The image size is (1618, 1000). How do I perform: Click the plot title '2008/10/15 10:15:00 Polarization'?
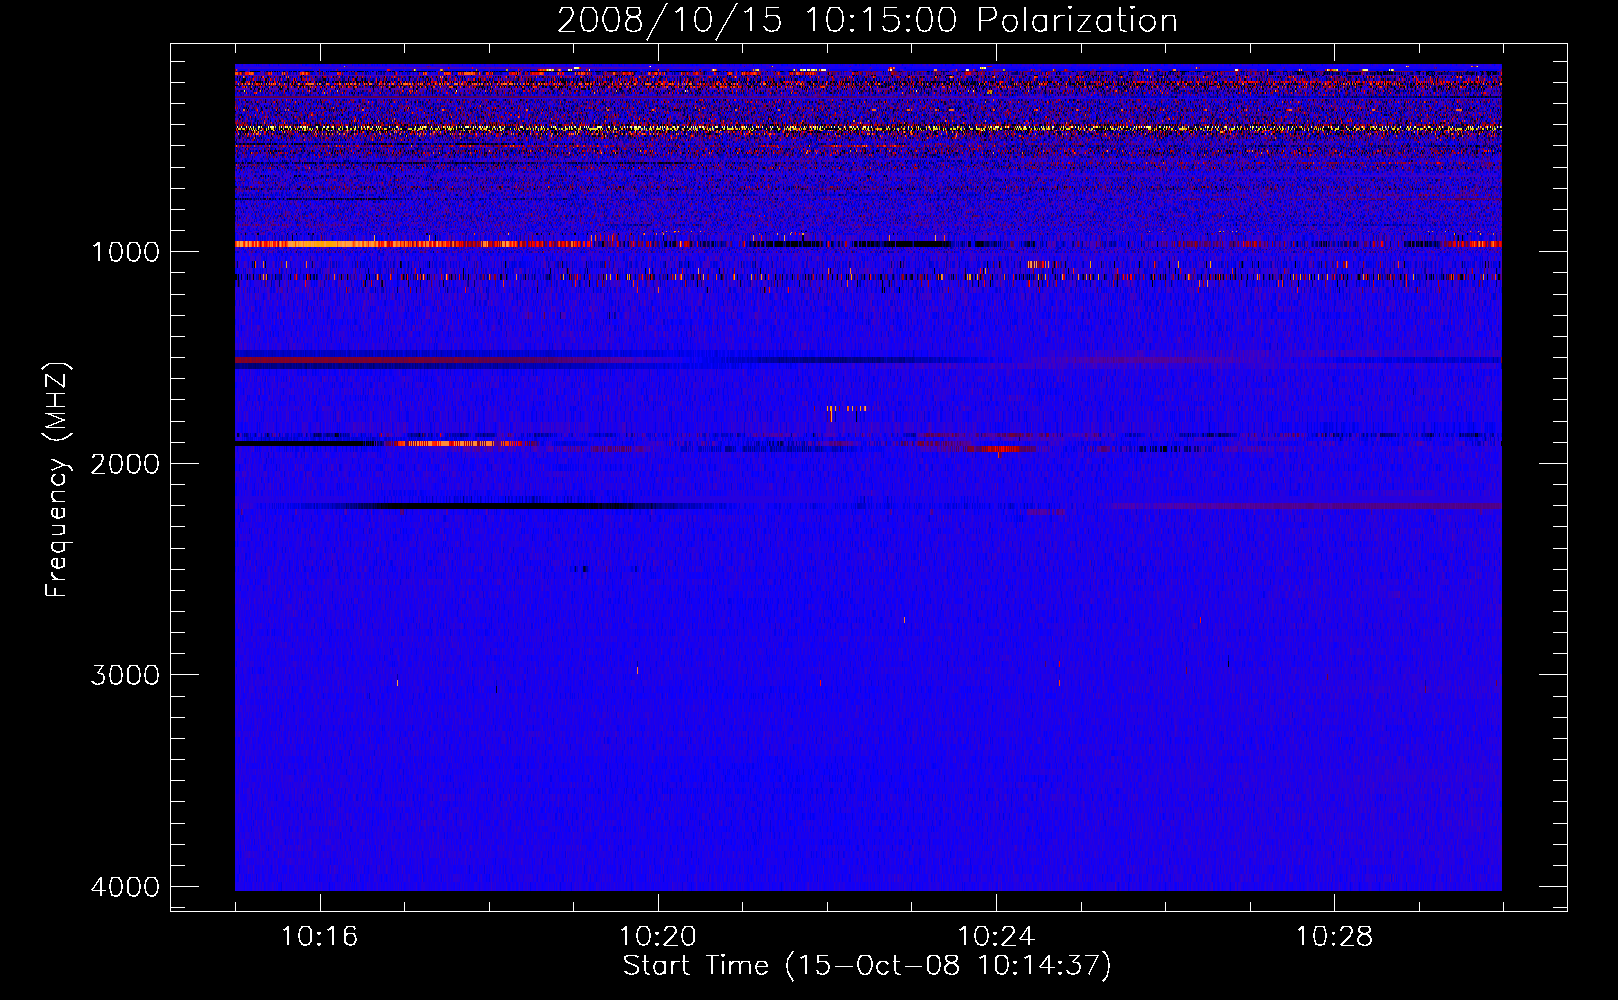click(x=867, y=20)
